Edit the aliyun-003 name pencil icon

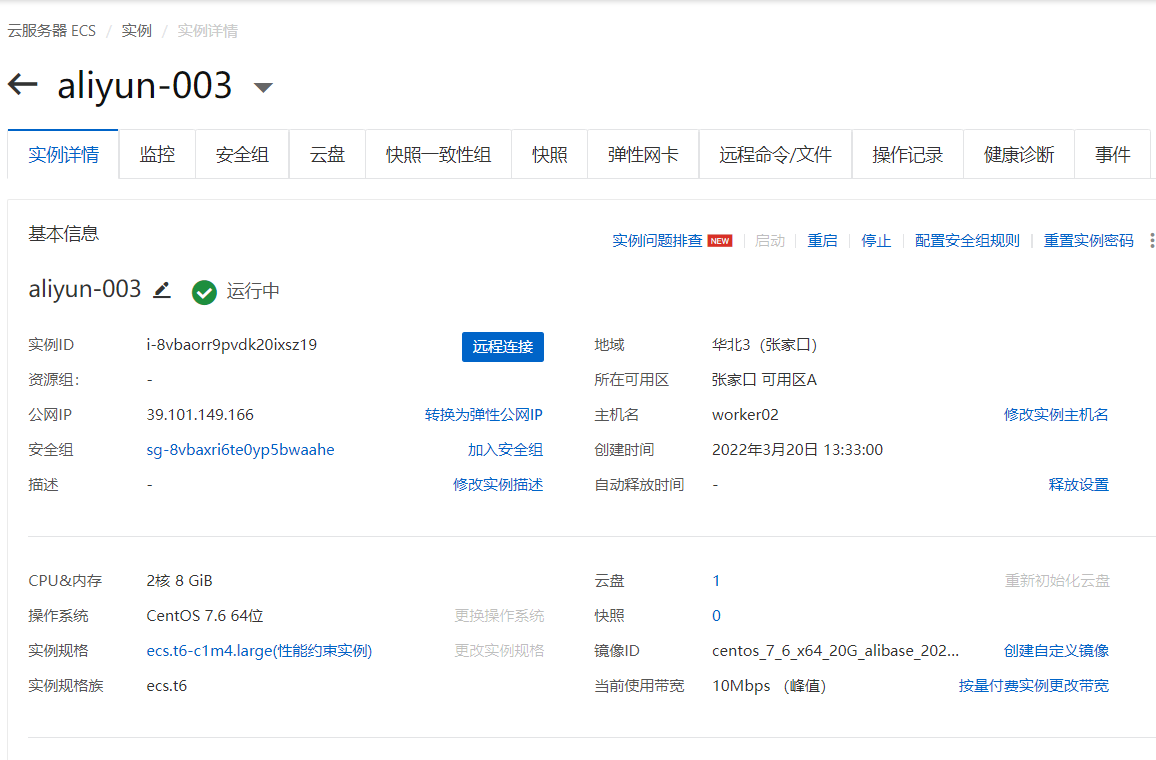(x=161, y=290)
